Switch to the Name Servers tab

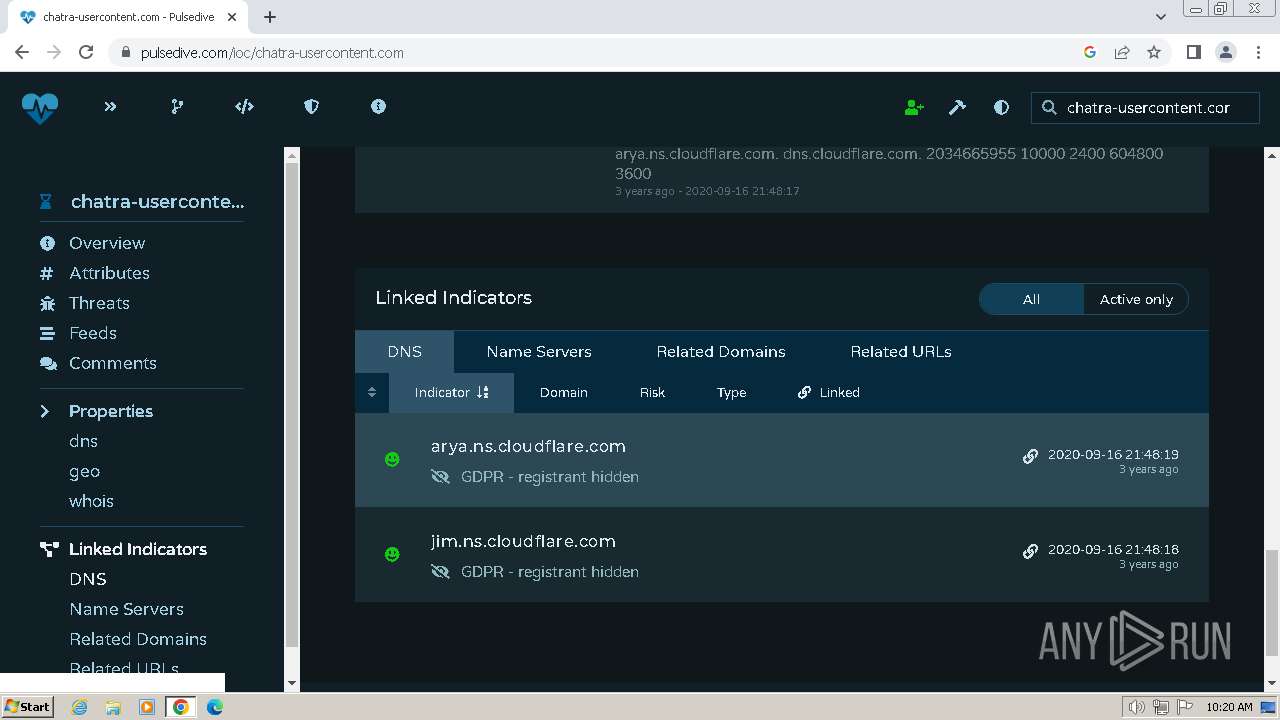point(539,352)
